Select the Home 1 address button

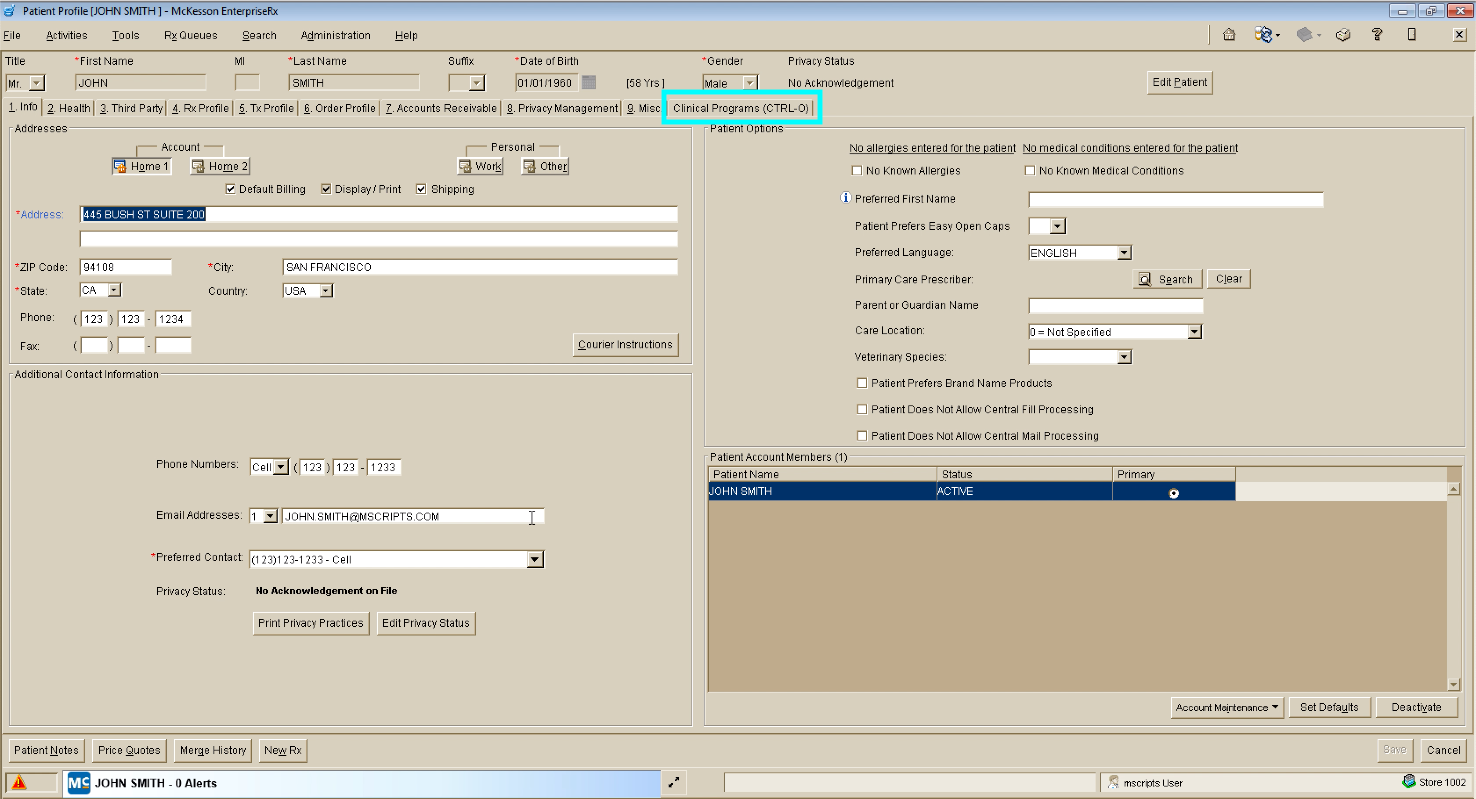[x=141, y=166]
